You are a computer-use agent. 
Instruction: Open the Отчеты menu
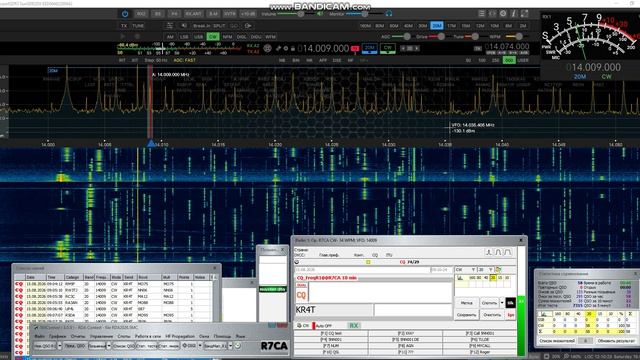coord(78,336)
